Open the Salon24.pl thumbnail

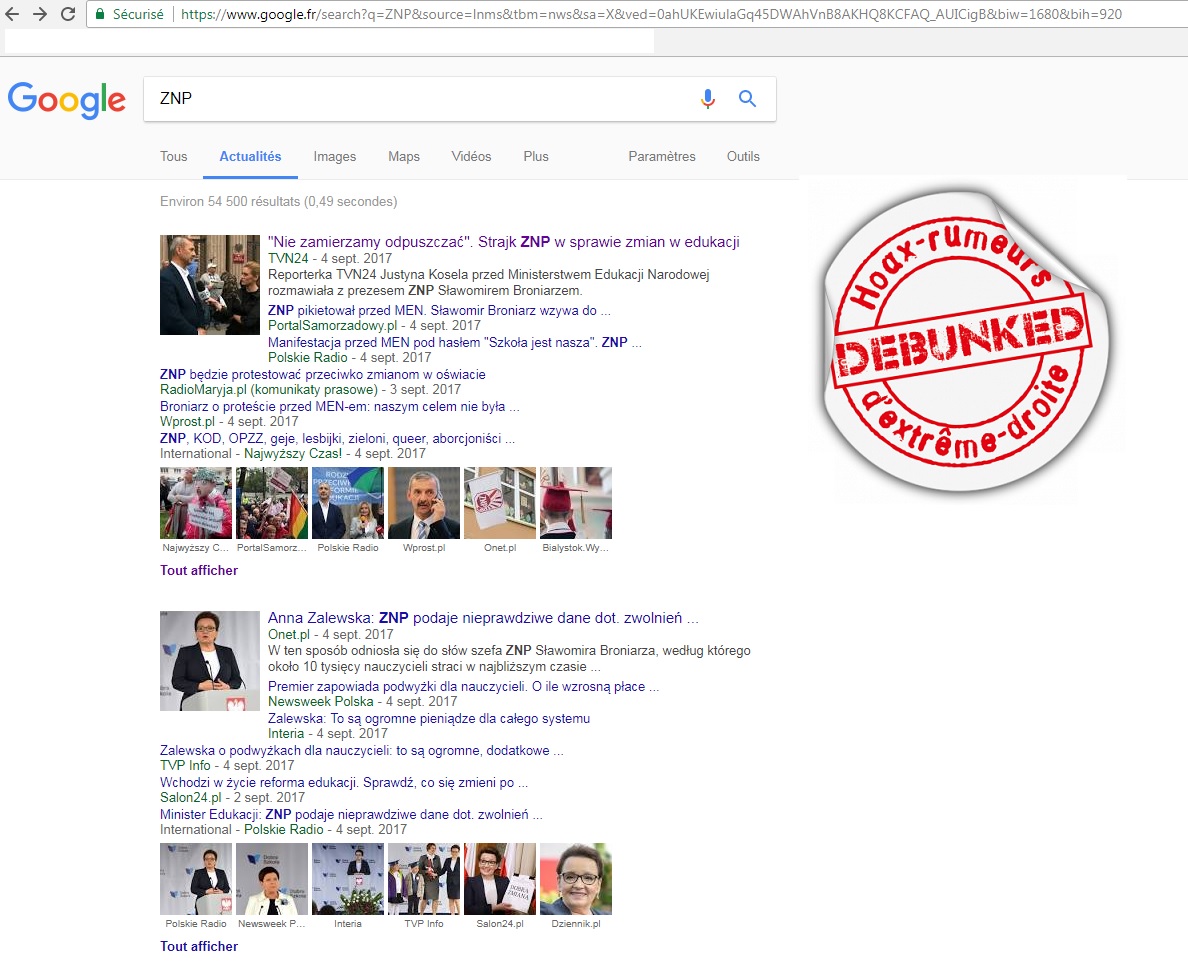click(500, 879)
